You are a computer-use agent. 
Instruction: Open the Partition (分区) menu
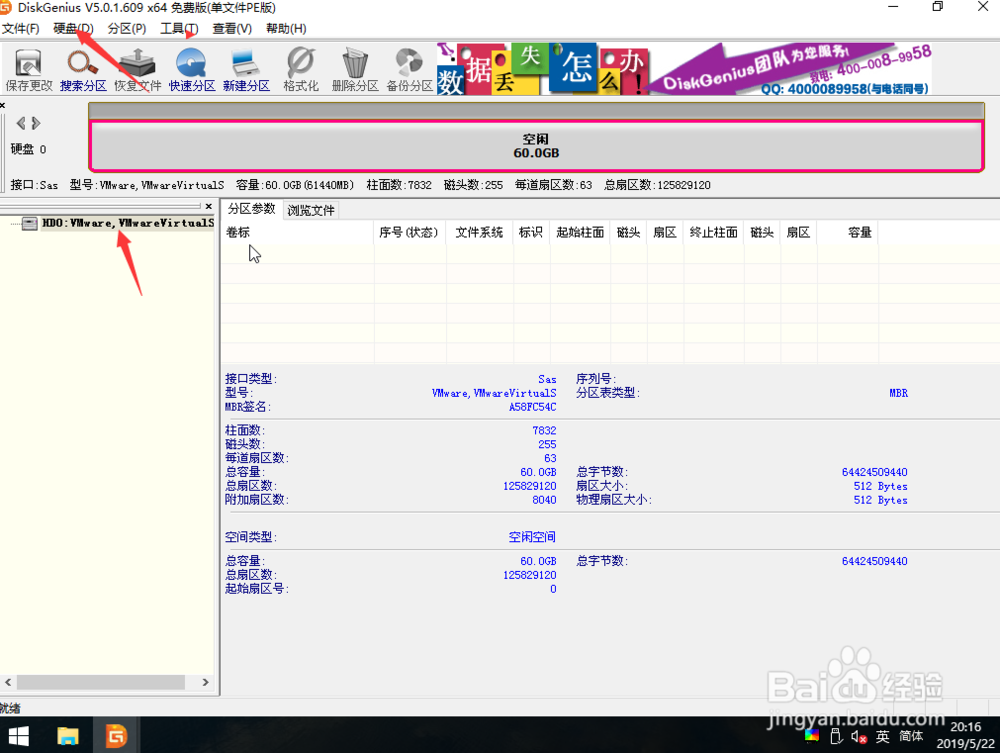(127, 29)
